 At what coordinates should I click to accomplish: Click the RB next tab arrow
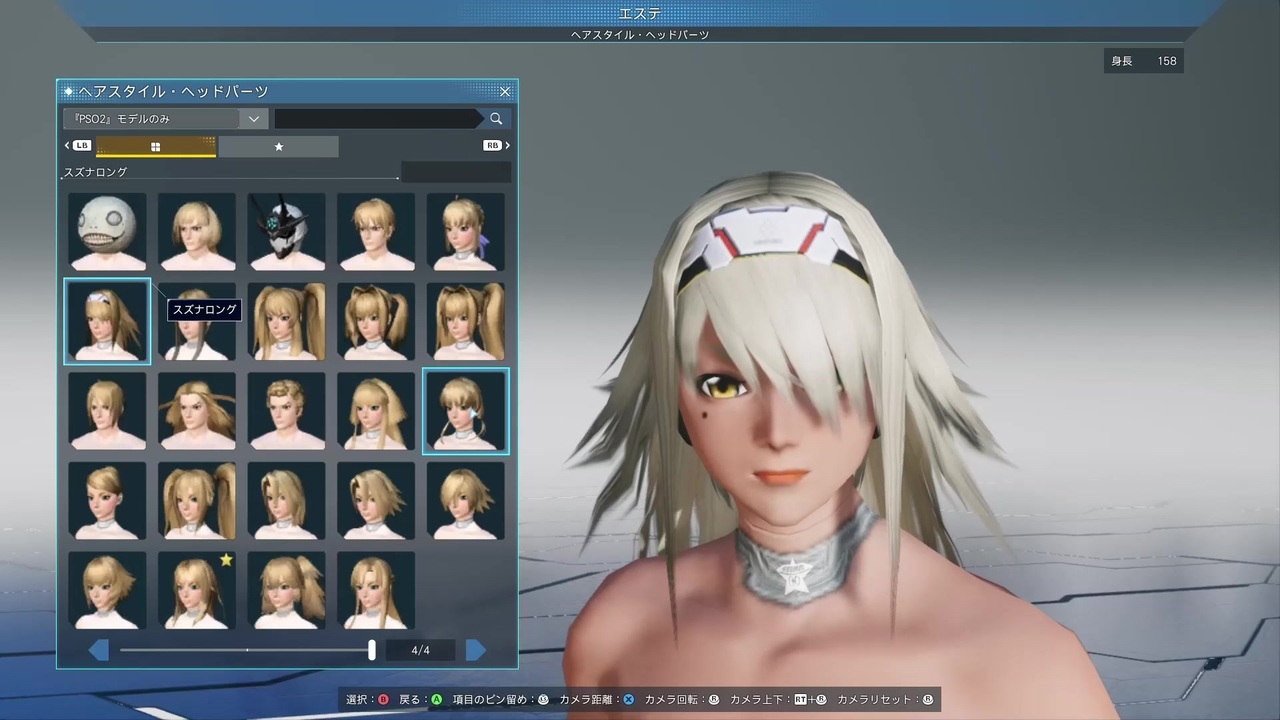tap(497, 146)
